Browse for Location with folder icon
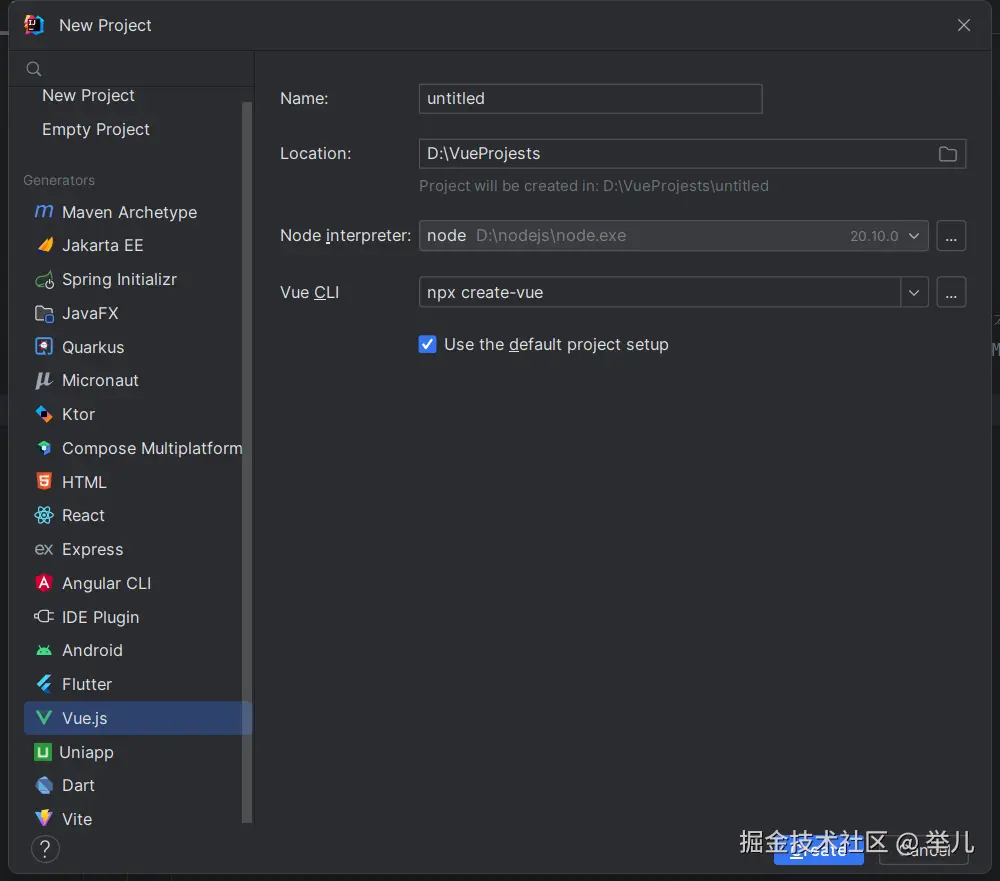The width and height of the screenshot is (1000, 881). (x=948, y=154)
